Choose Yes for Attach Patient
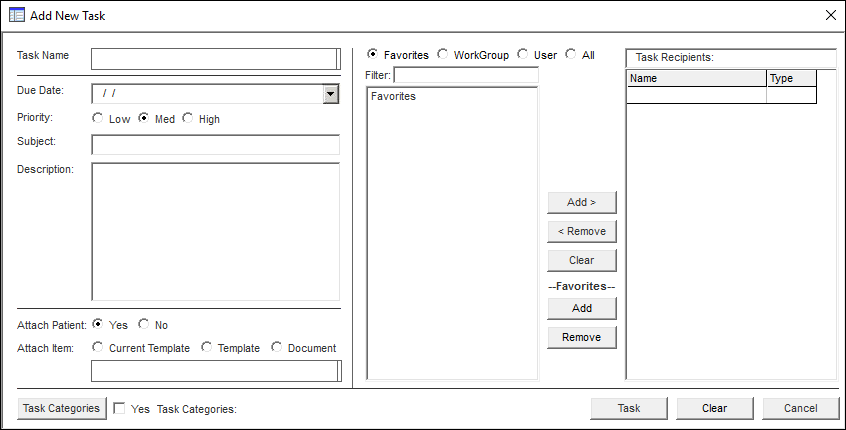This screenshot has width=846, height=430. click(98, 324)
